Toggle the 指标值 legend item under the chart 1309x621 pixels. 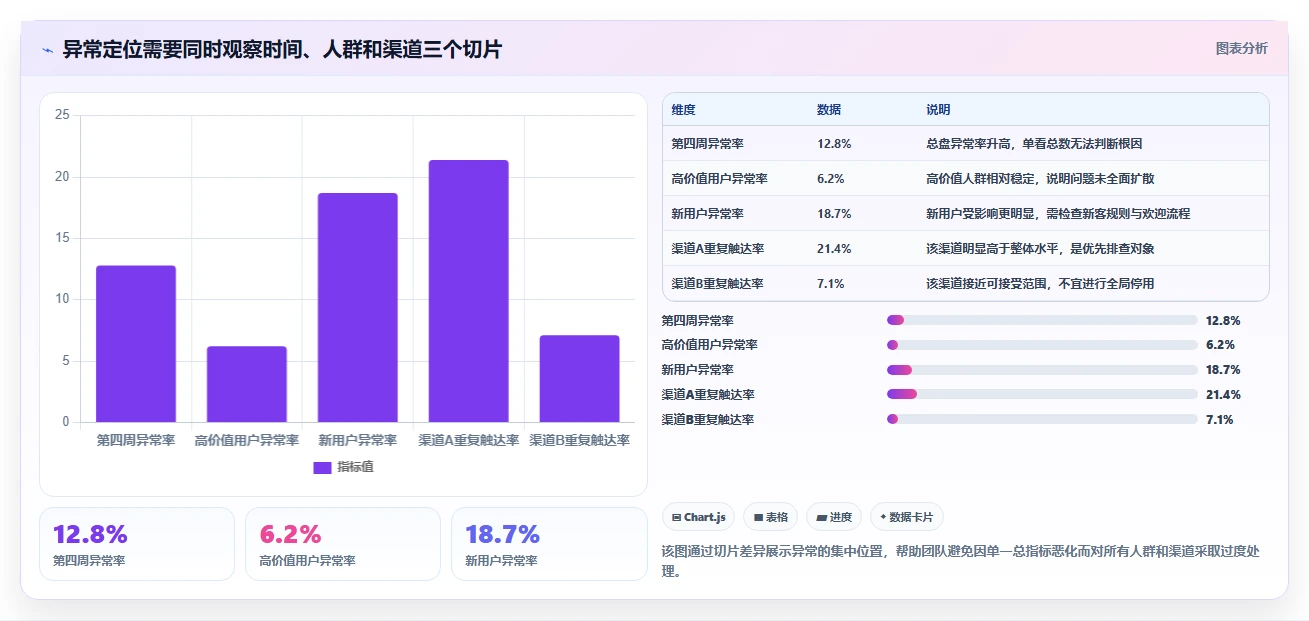[343, 467]
